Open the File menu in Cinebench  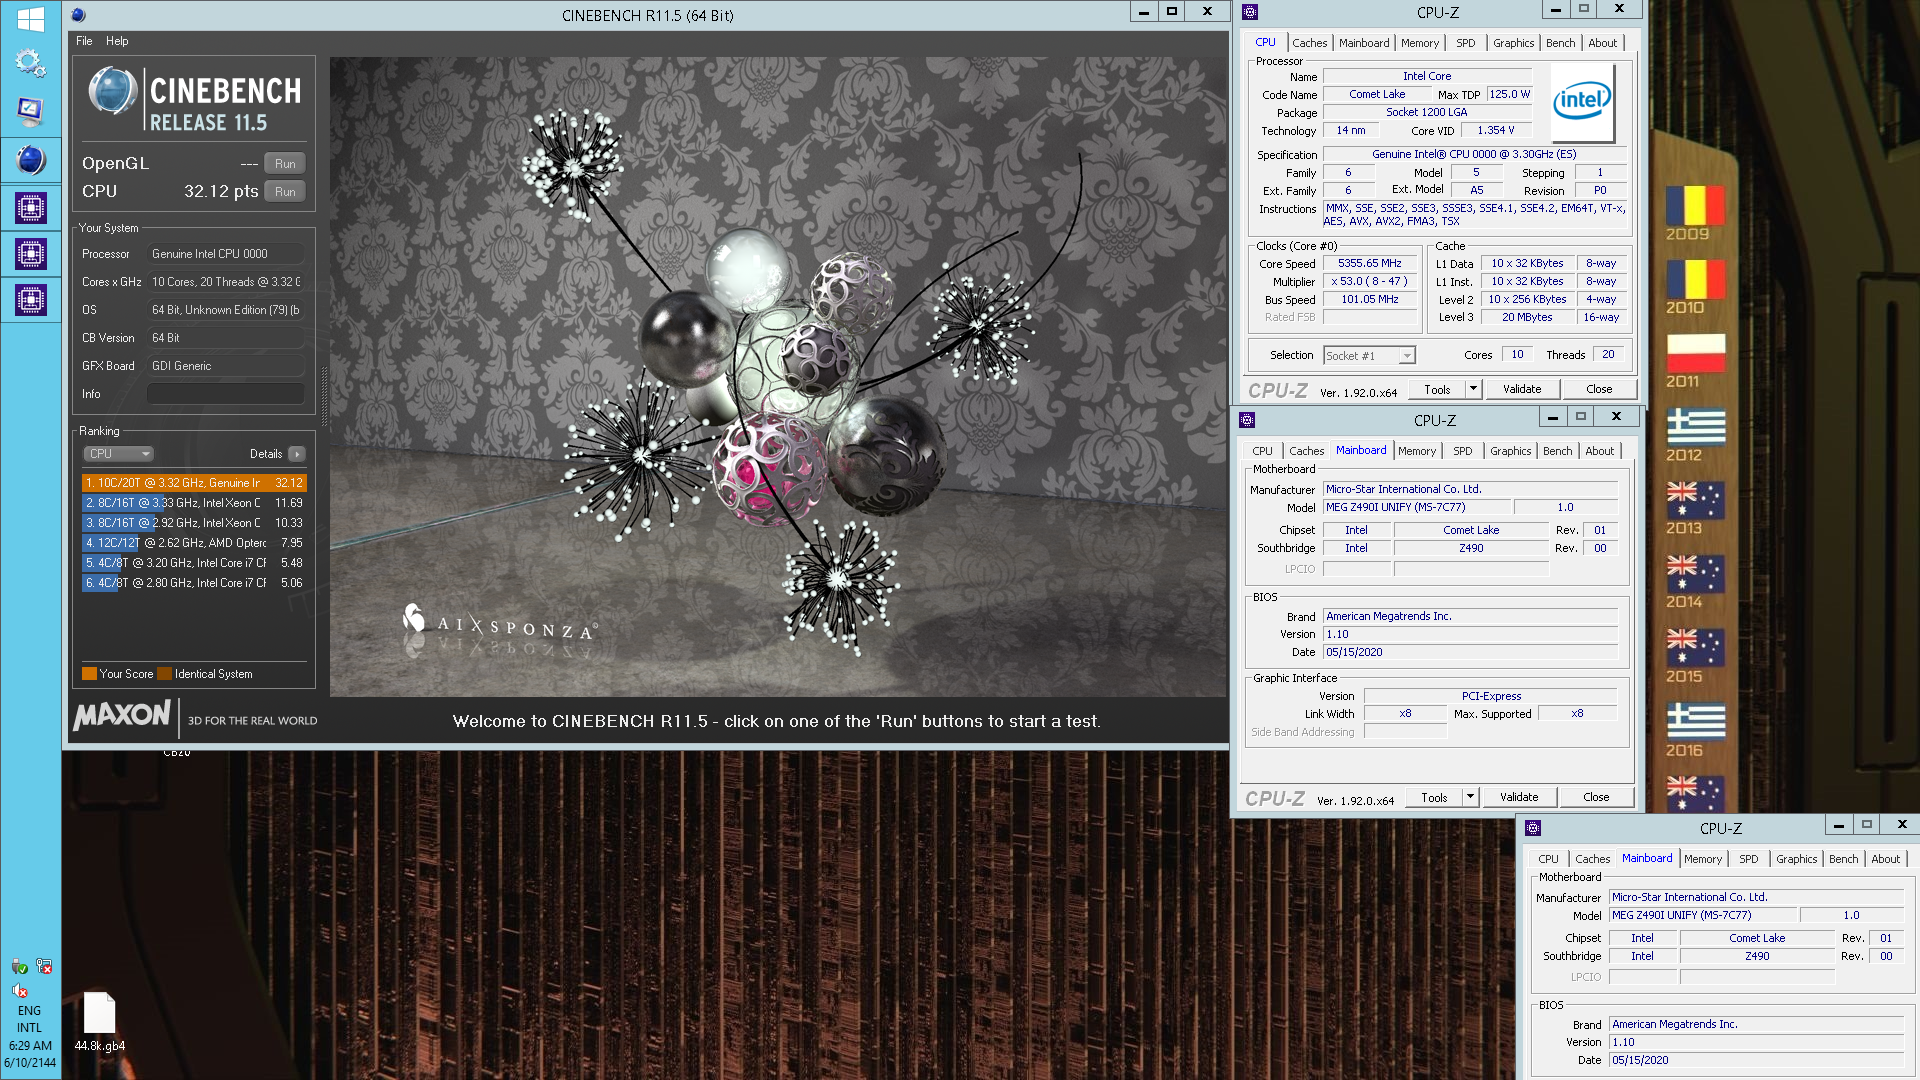click(84, 41)
